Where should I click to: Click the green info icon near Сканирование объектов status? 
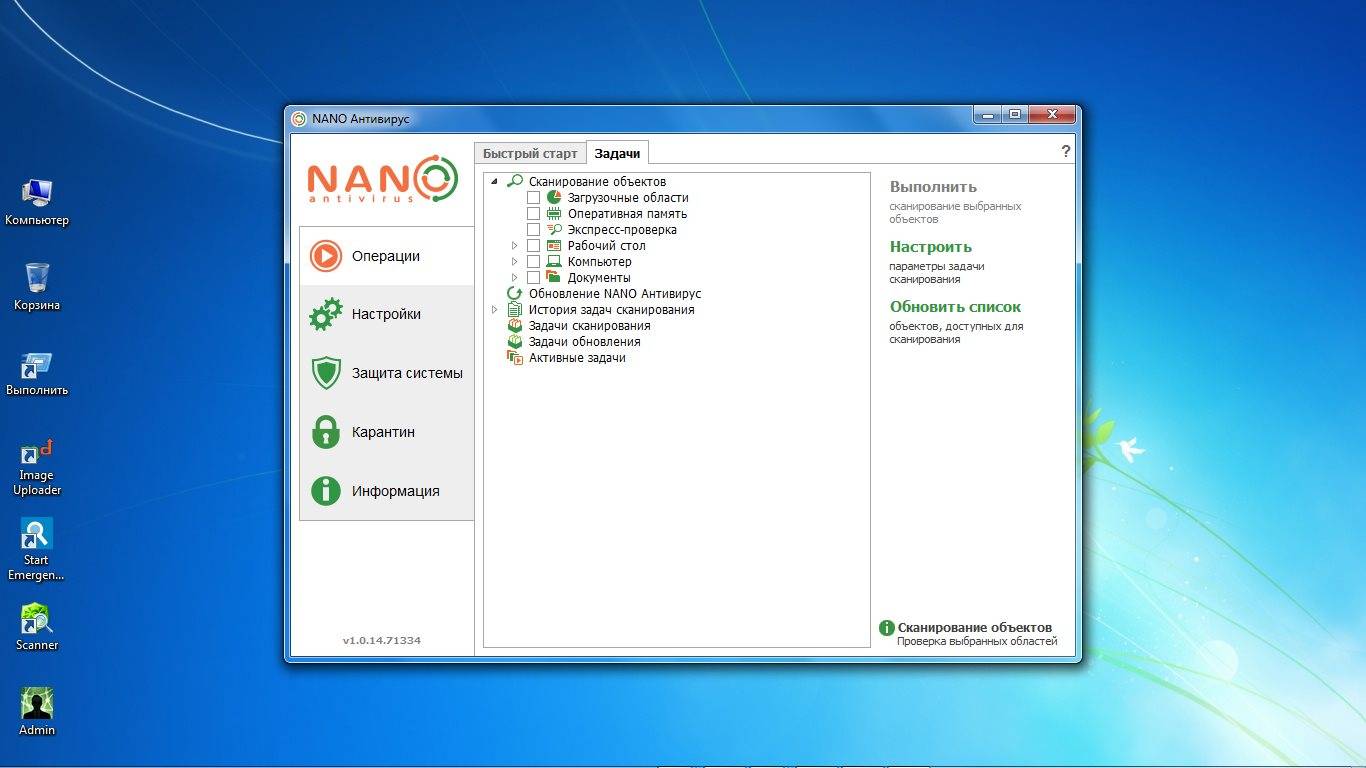[886, 628]
